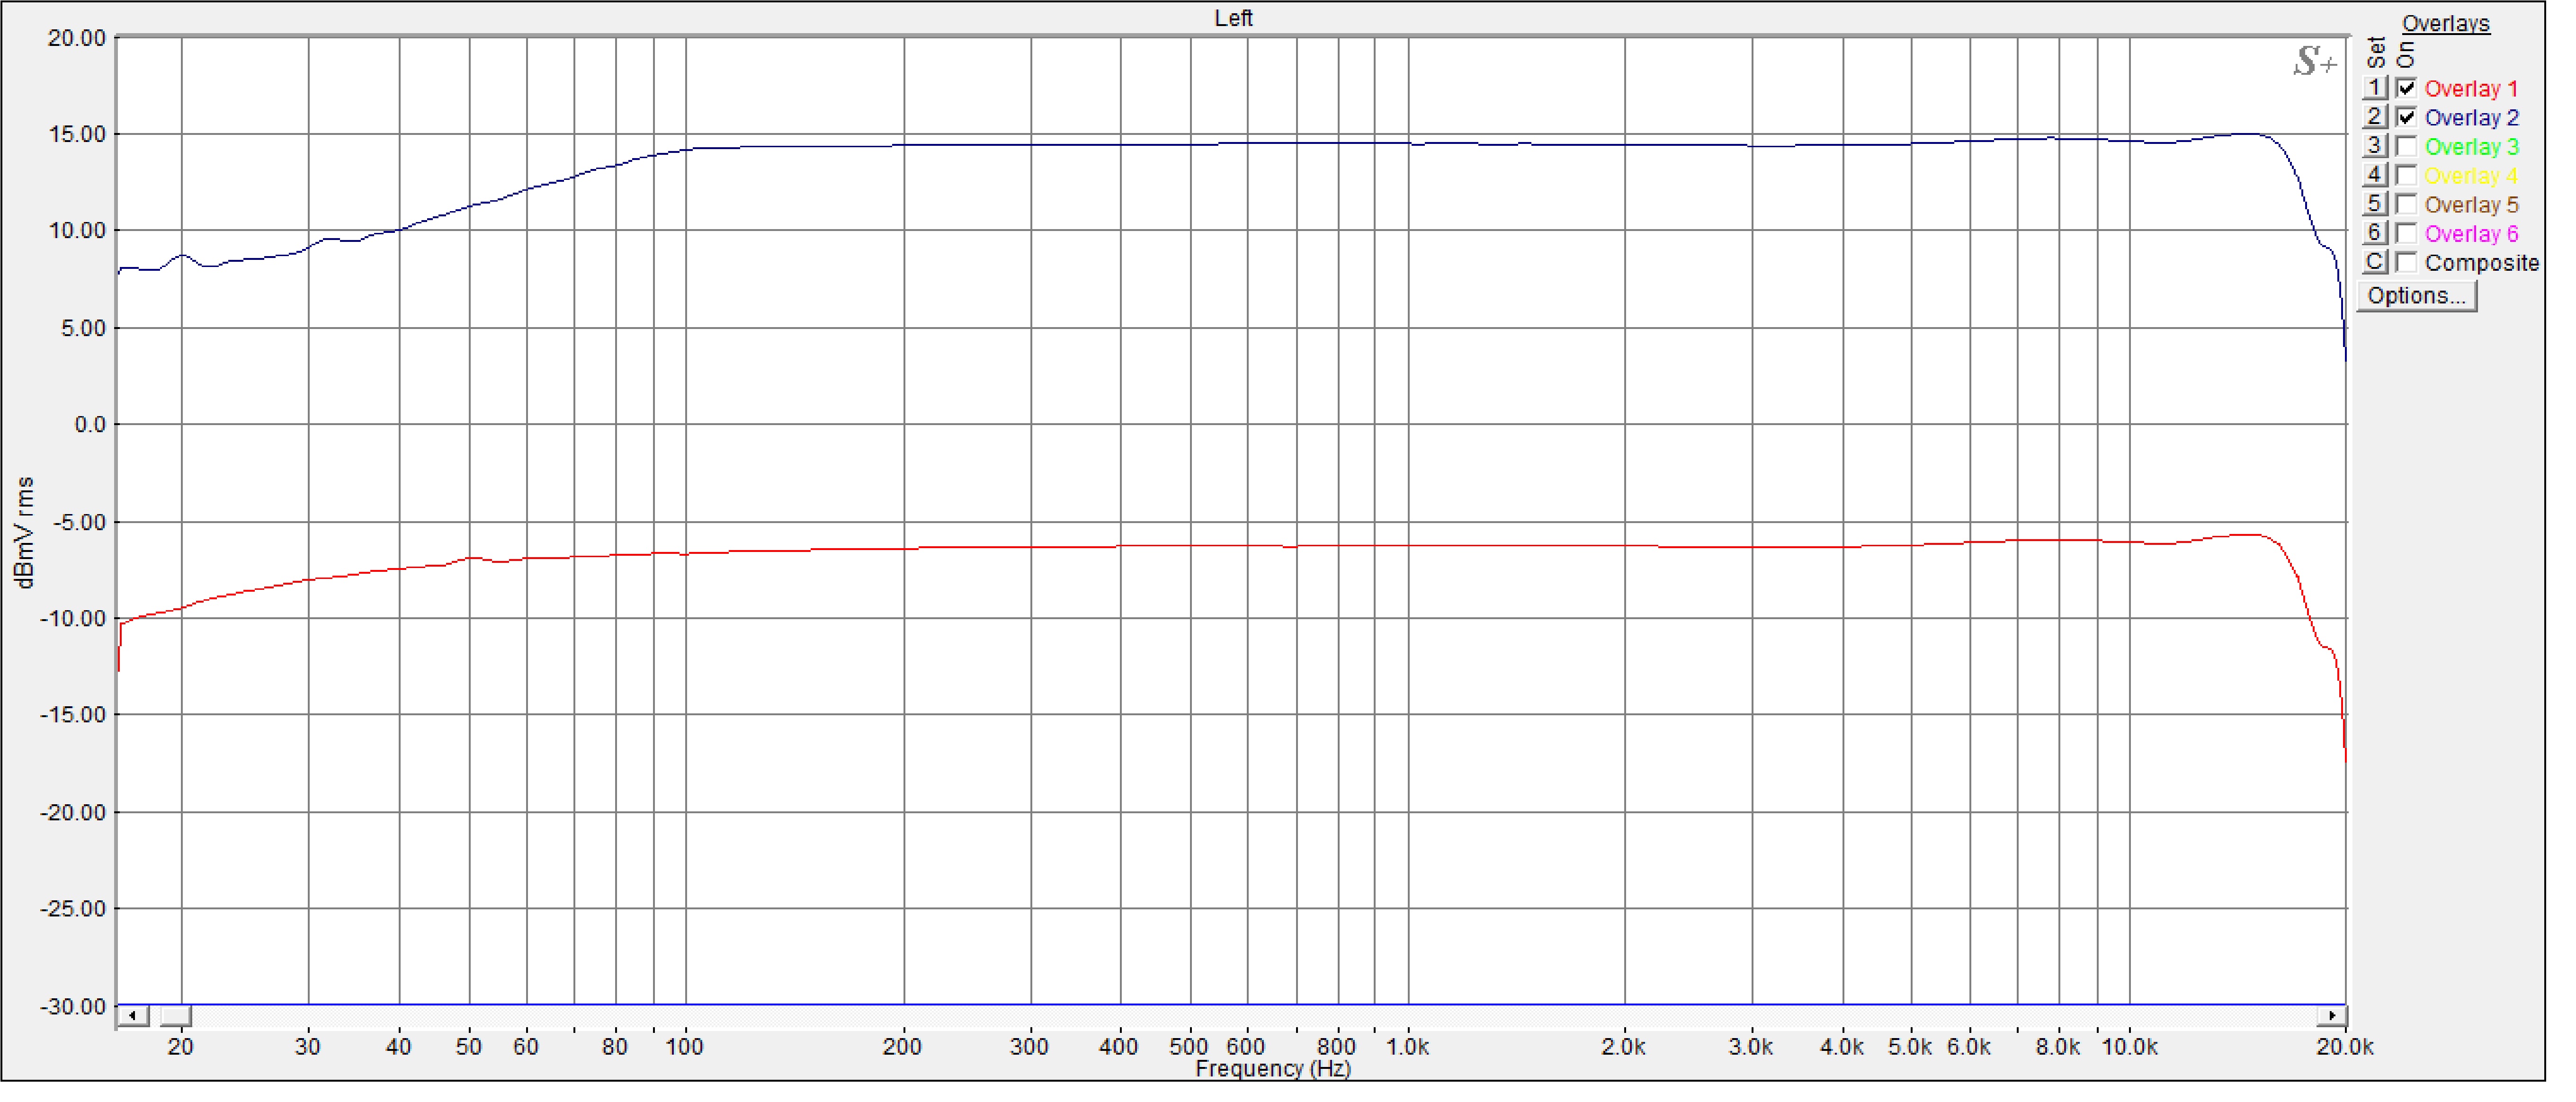Click Set button 3 for Overlay 3
The height and width of the screenshot is (1102, 2576).
[2375, 146]
